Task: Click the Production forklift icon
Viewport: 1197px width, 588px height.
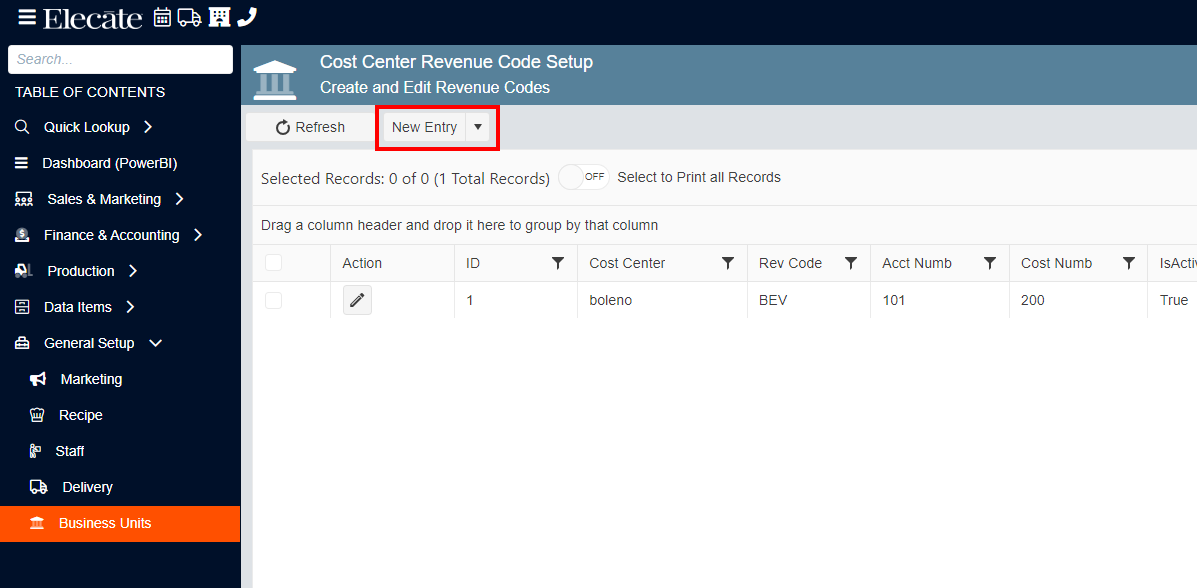Action: [24, 271]
